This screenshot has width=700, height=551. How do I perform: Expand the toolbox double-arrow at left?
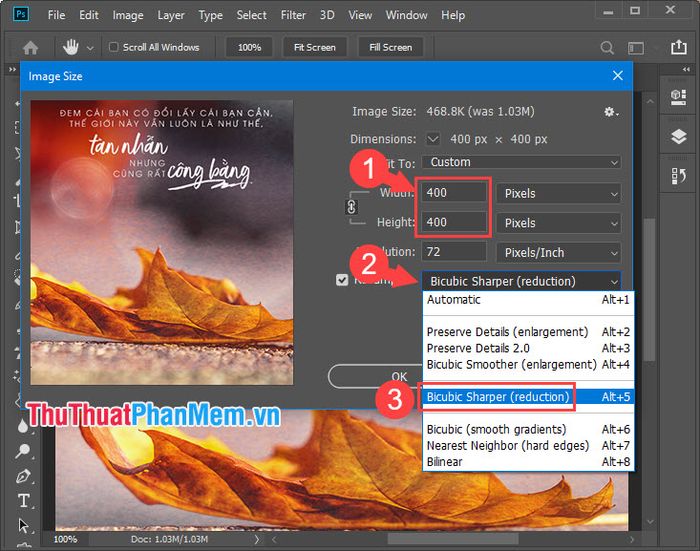(x=12, y=70)
